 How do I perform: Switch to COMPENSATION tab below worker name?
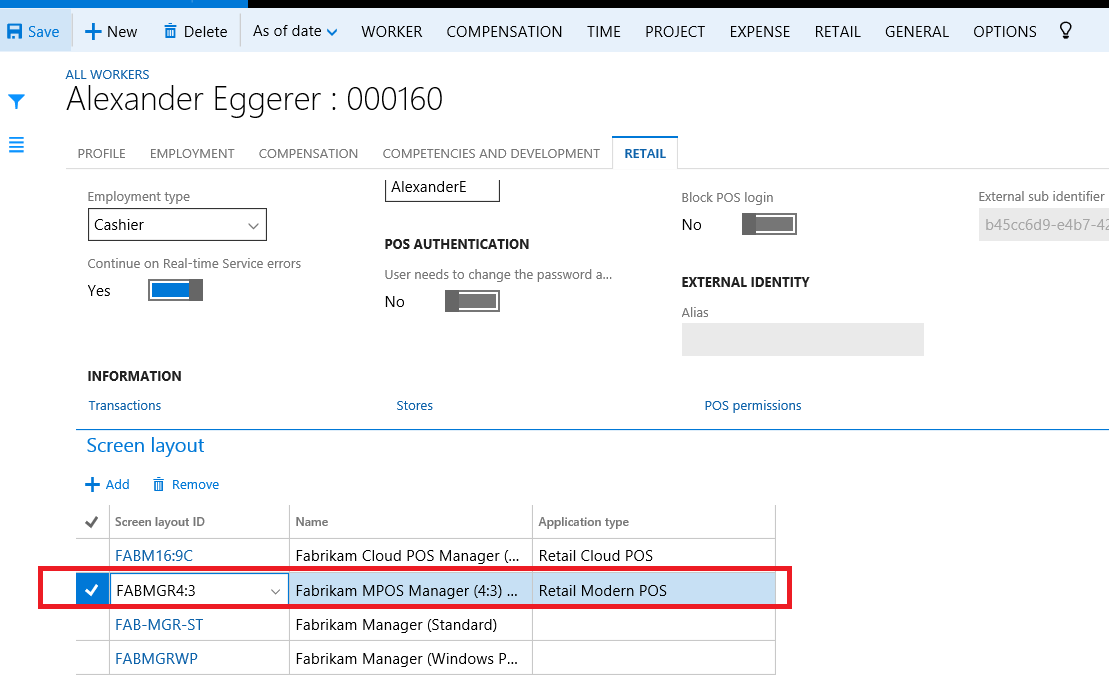point(308,153)
